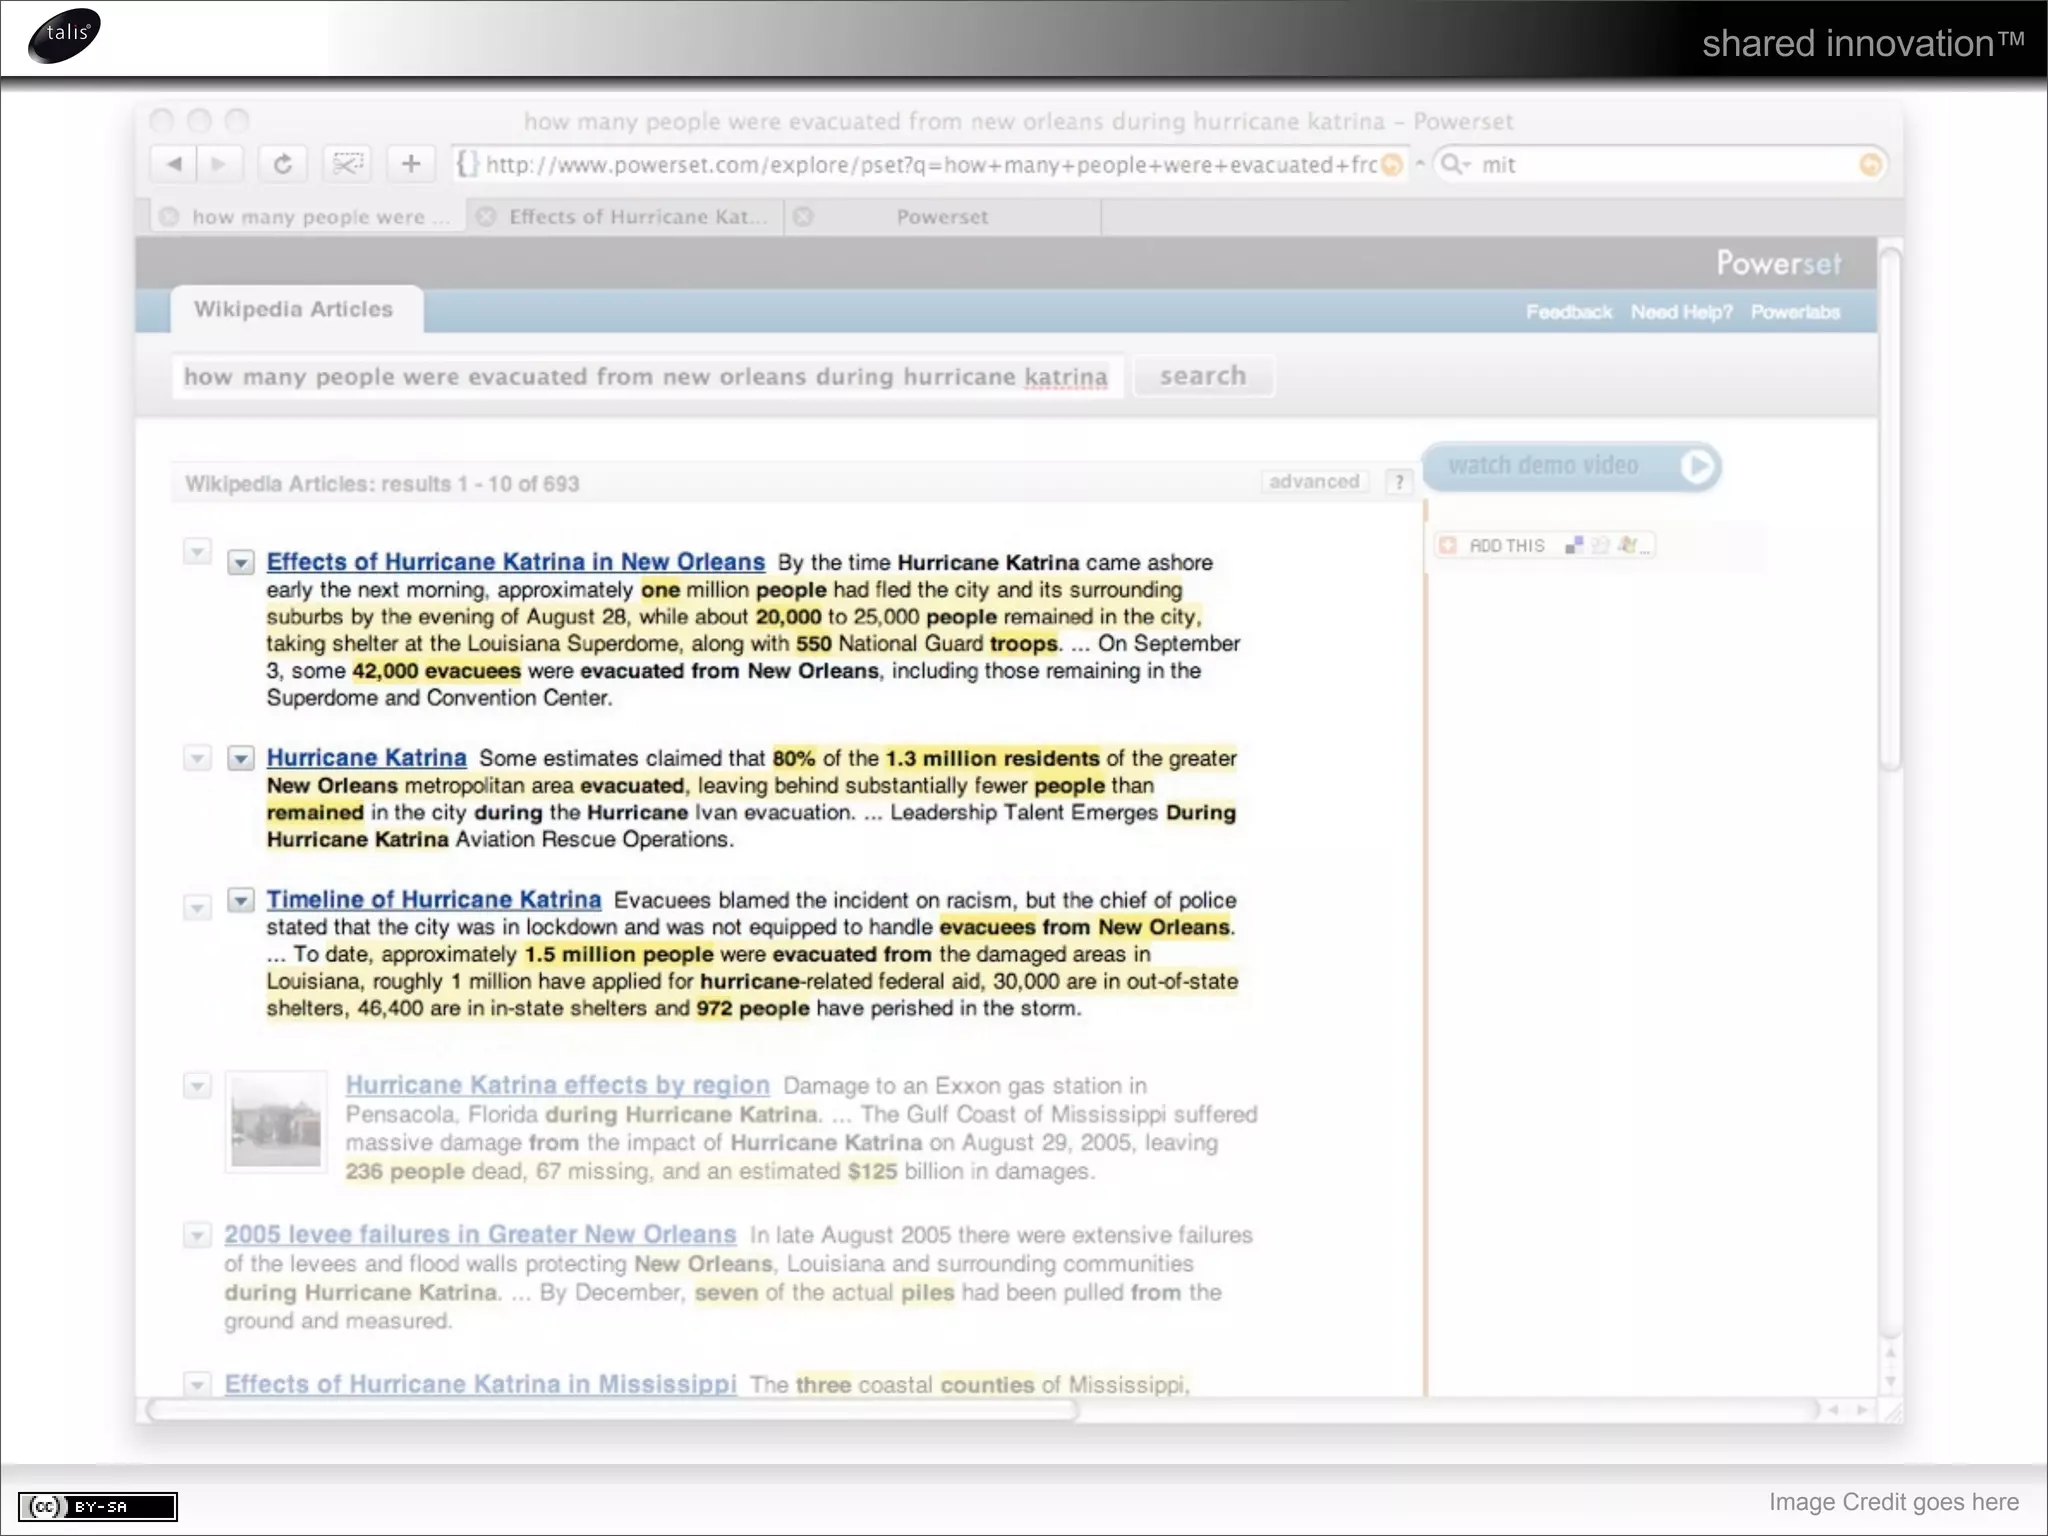Expand arrow for 'Effects of Hurricane Katrina in Mississippi'
Screen dimensions: 2048x1536
pyautogui.click(x=198, y=1385)
